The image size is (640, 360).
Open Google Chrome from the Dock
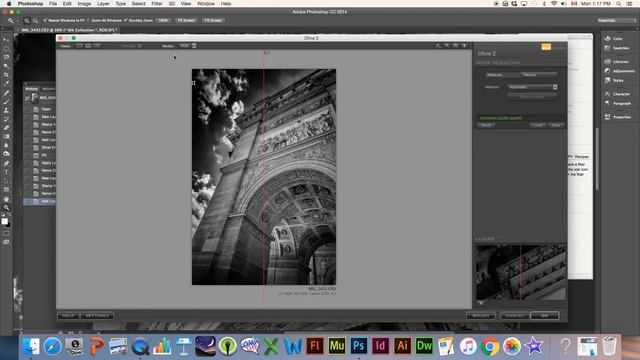click(x=490, y=346)
